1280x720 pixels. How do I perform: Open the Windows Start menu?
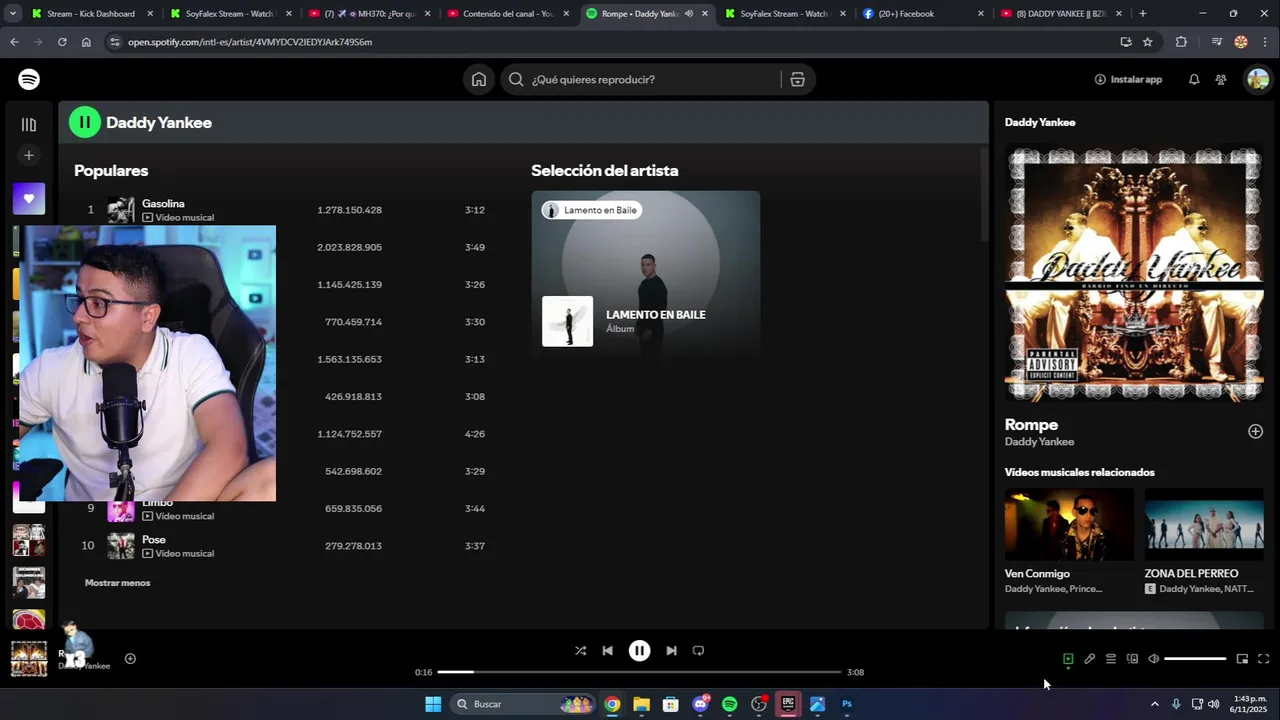pyautogui.click(x=433, y=704)
